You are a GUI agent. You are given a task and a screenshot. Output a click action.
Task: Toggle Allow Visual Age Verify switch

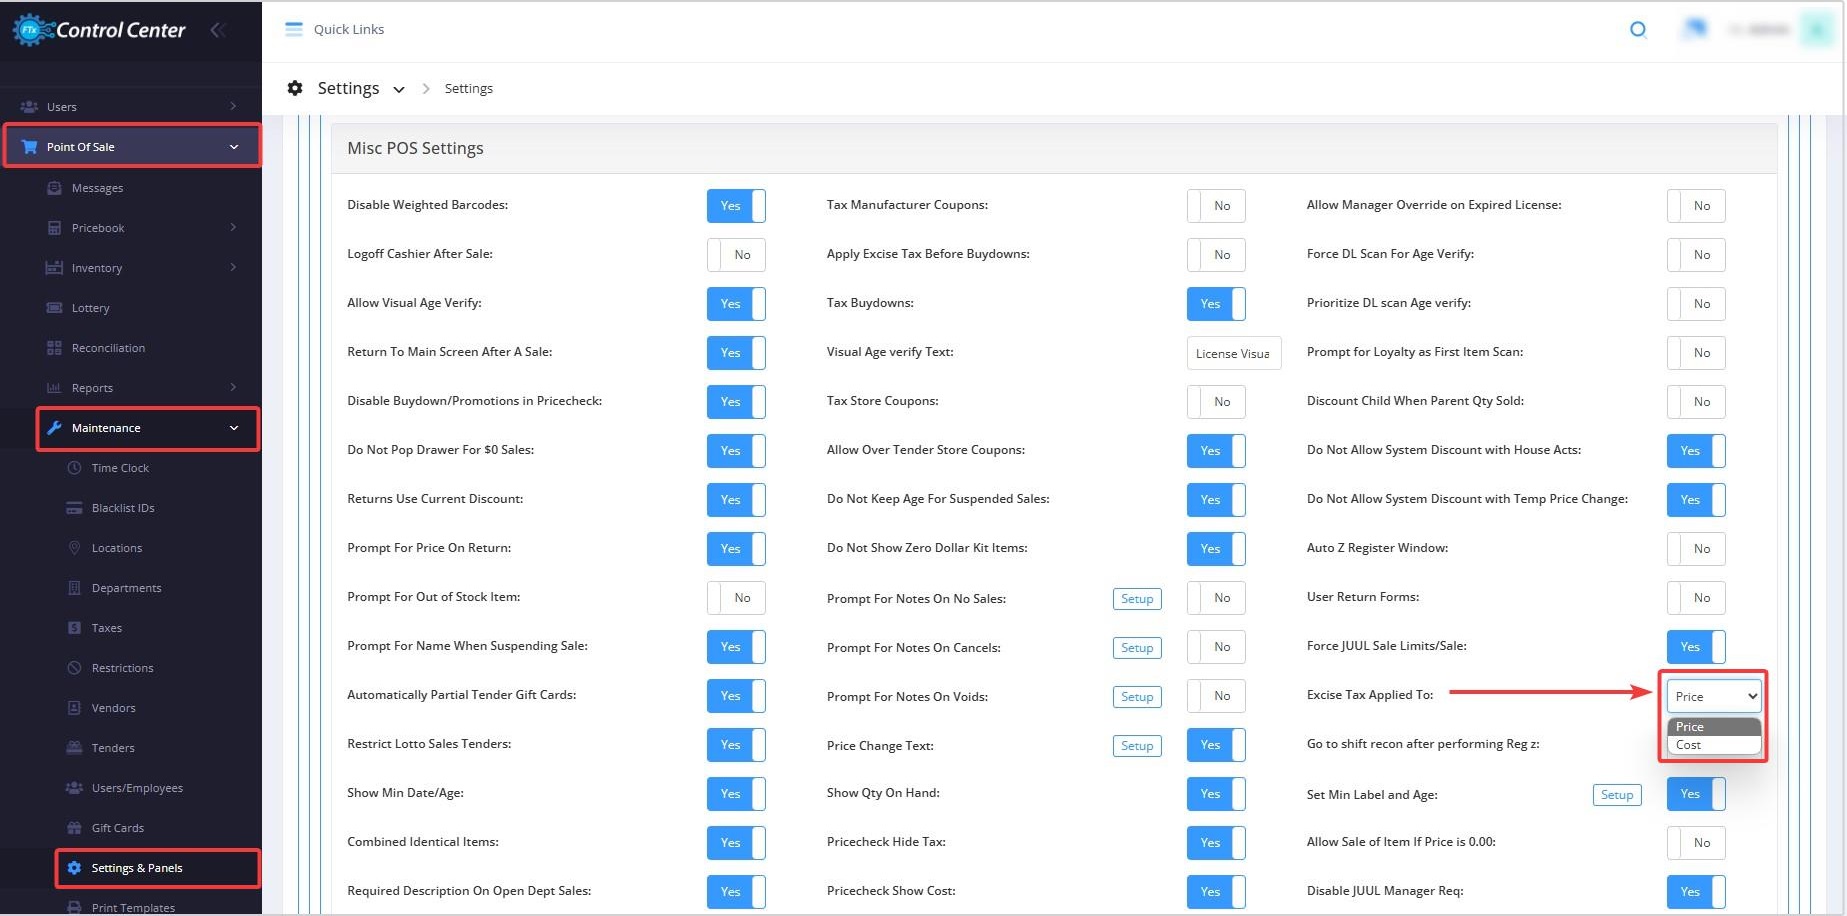(736, 303)
